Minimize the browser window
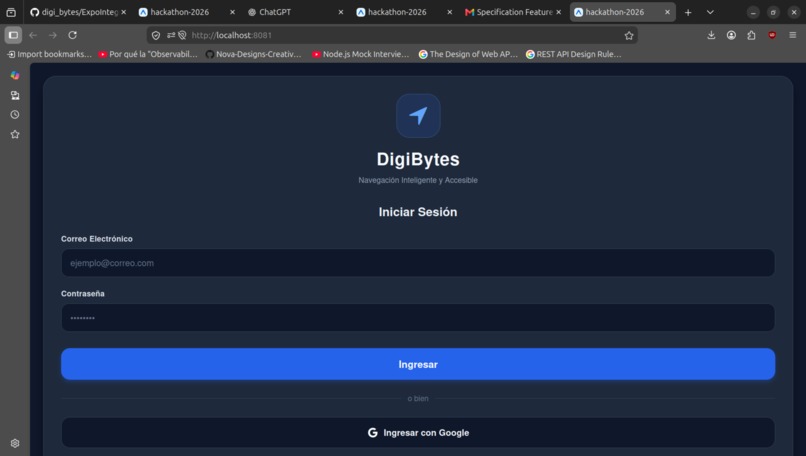The image size is (806, 456). tap(753, 12)
